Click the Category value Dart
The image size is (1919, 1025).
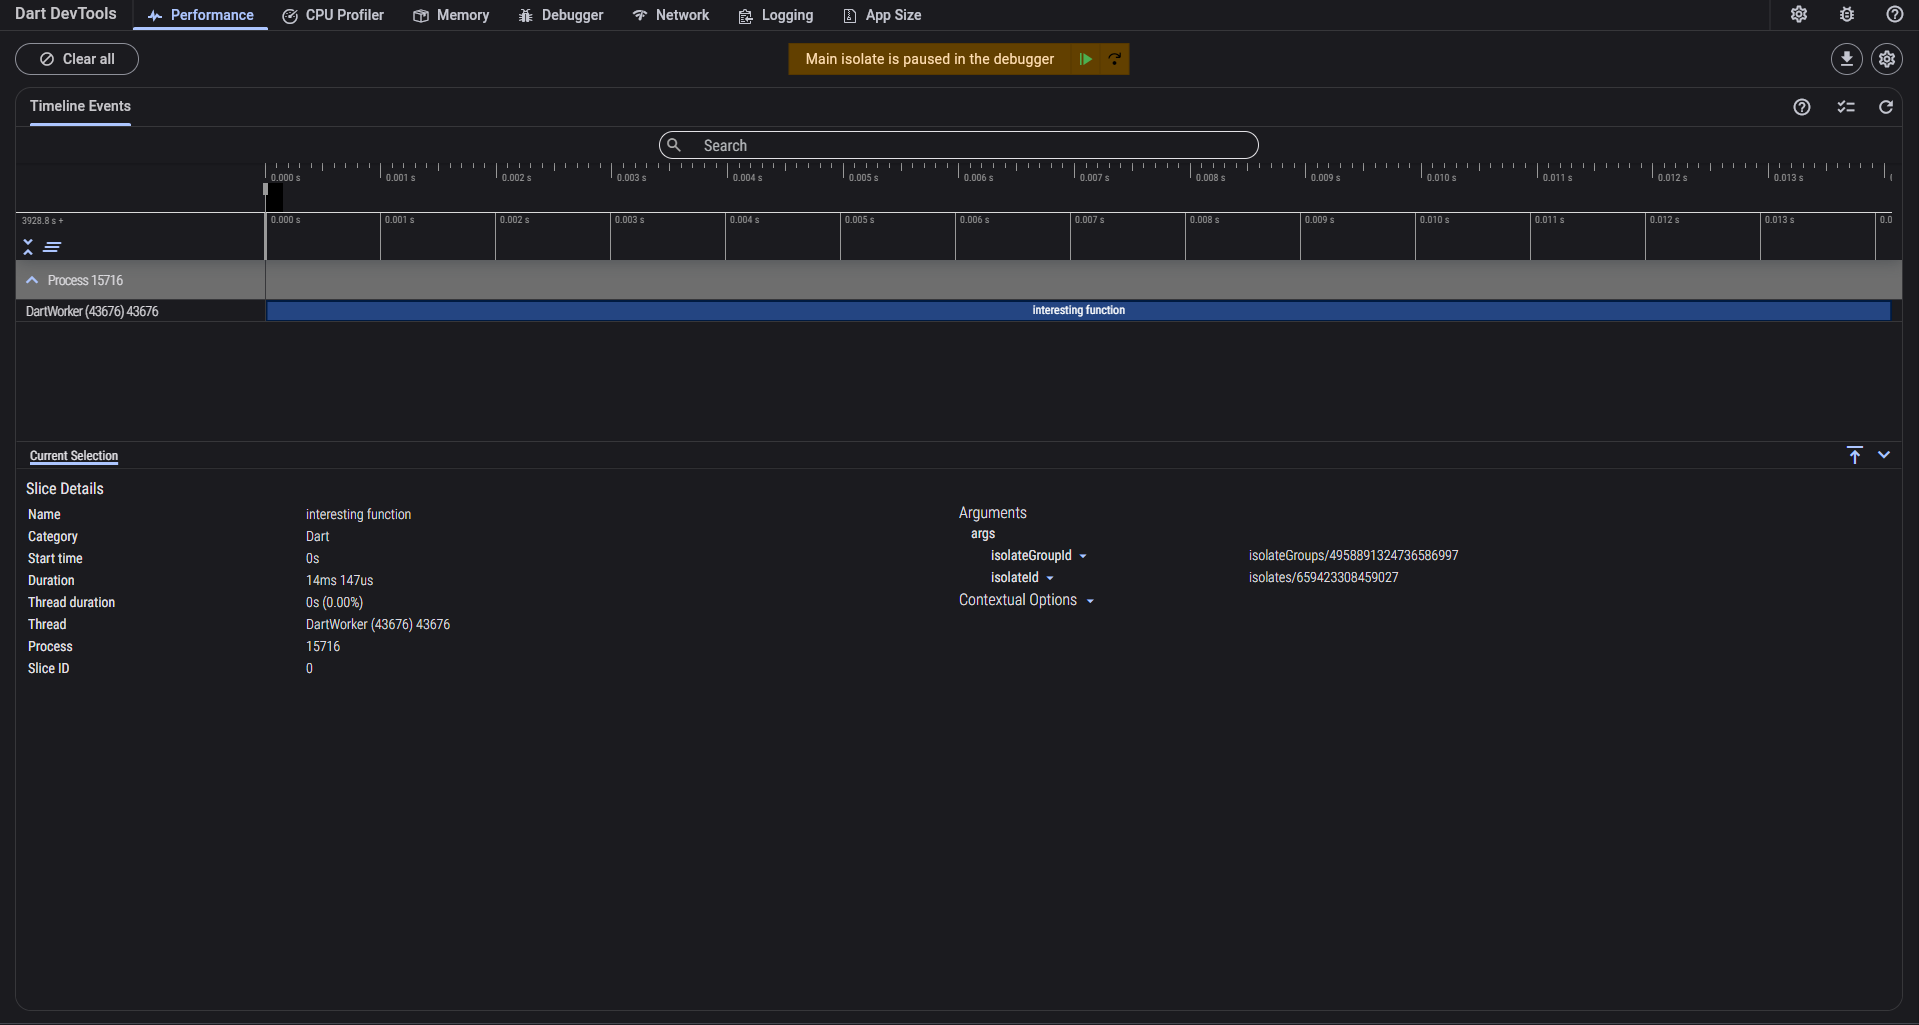click(x=317, y=536)
